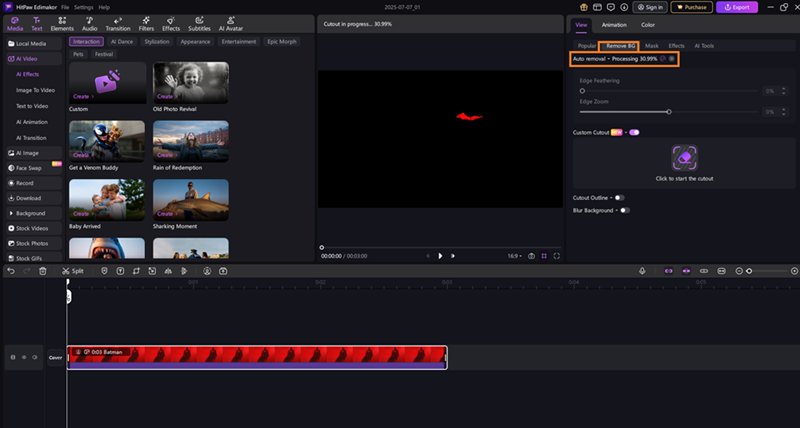The image size is (800, 428).
Task: Click the undo arrow in timeline toolbar
Action: pyautogui.click(x=11, y=271)
